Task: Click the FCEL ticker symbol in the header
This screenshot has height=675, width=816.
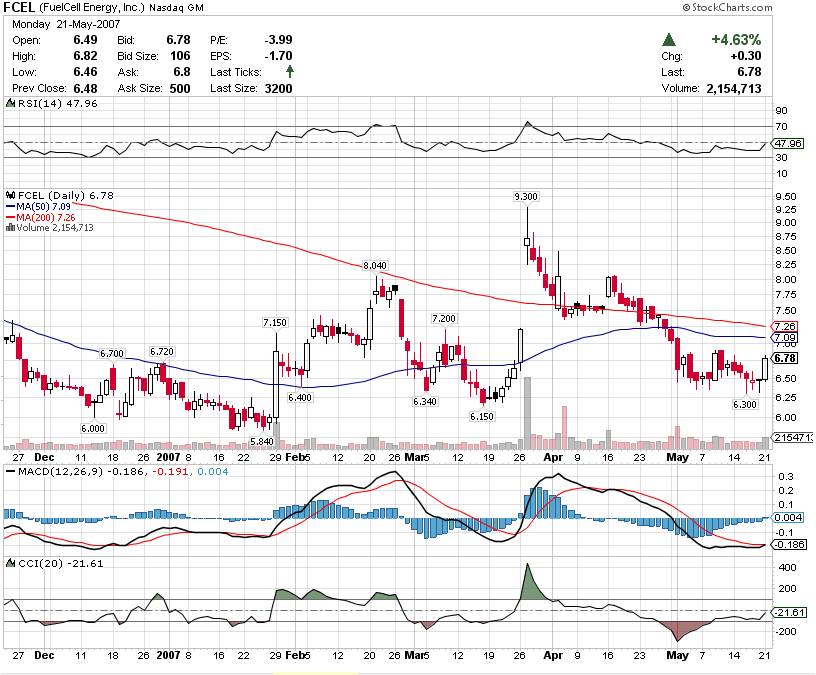Action: pyautogui.click(x=19, y=7)
